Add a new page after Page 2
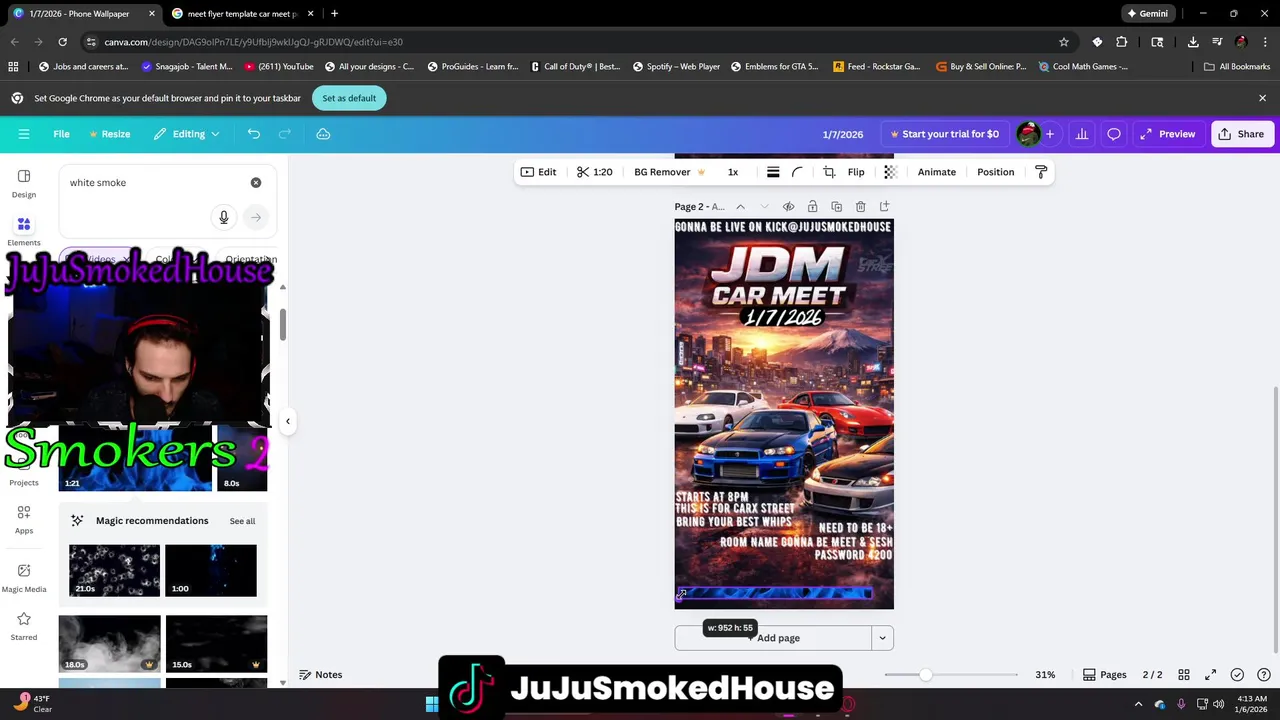Image resolution: width=1280 pixels, height=720 pixels. click(884, 207)
